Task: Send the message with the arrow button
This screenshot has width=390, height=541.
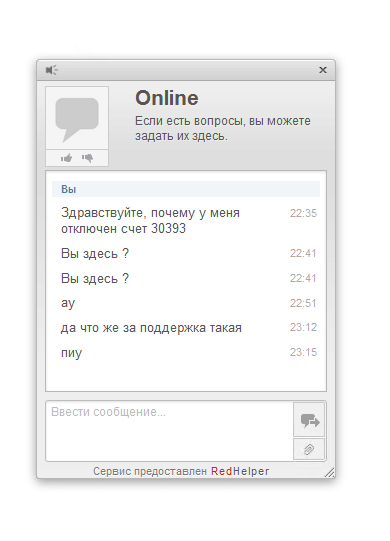Action: [309, 420]
